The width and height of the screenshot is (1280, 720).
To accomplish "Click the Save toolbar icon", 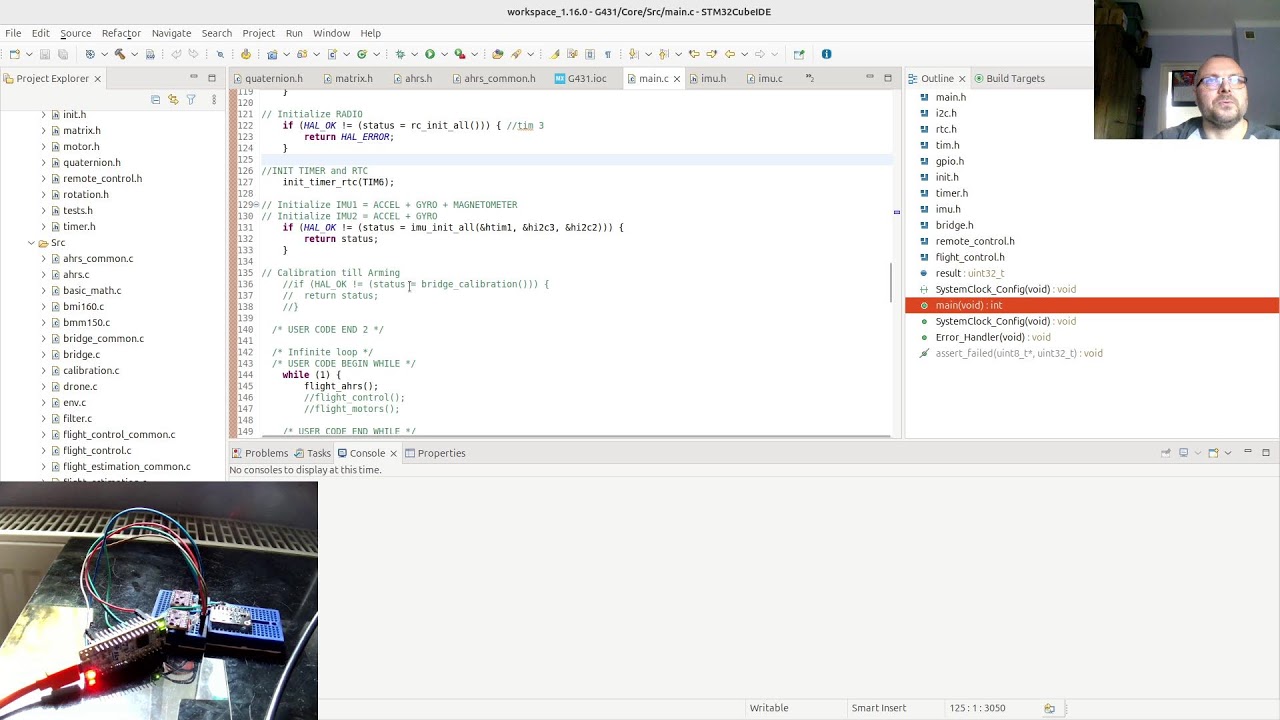I will (44, 54).
